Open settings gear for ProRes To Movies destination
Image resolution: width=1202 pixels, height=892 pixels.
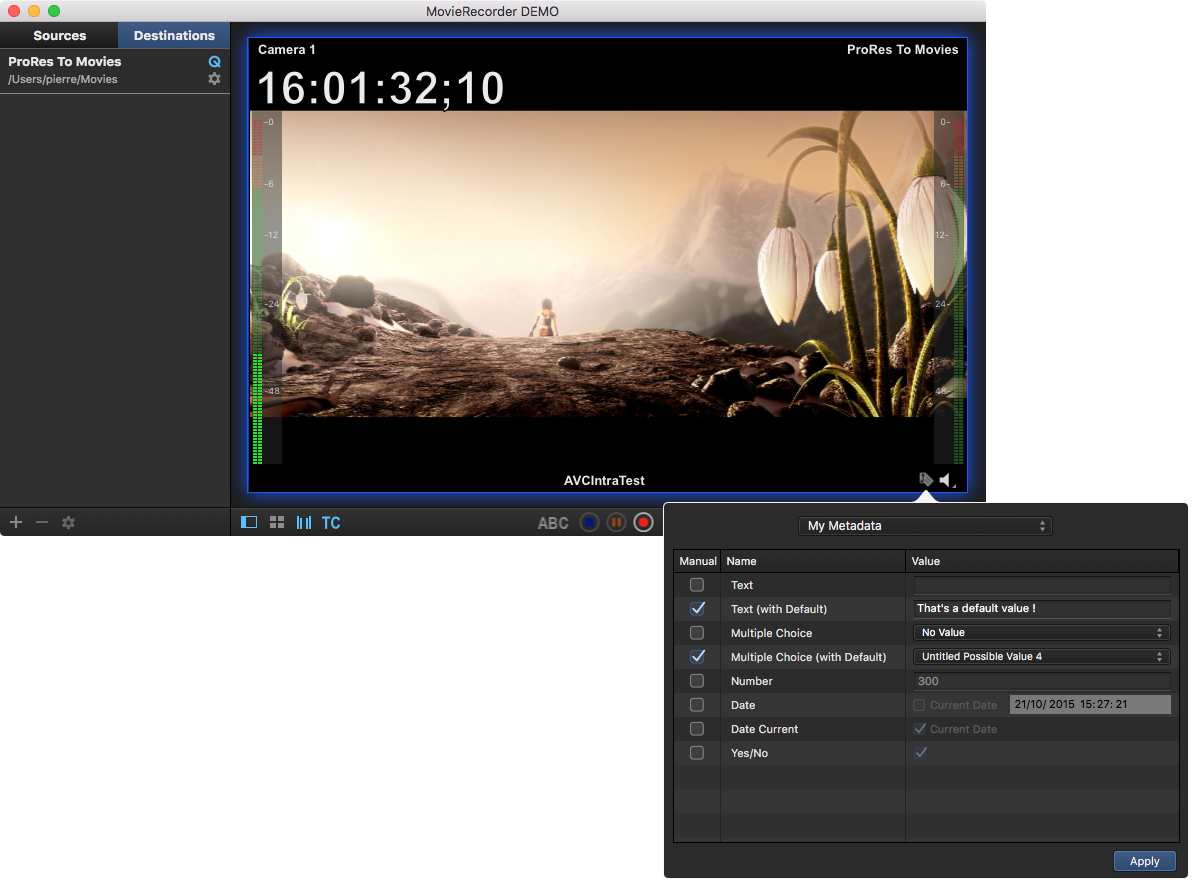pyautogui.click(x=214, y=78)
